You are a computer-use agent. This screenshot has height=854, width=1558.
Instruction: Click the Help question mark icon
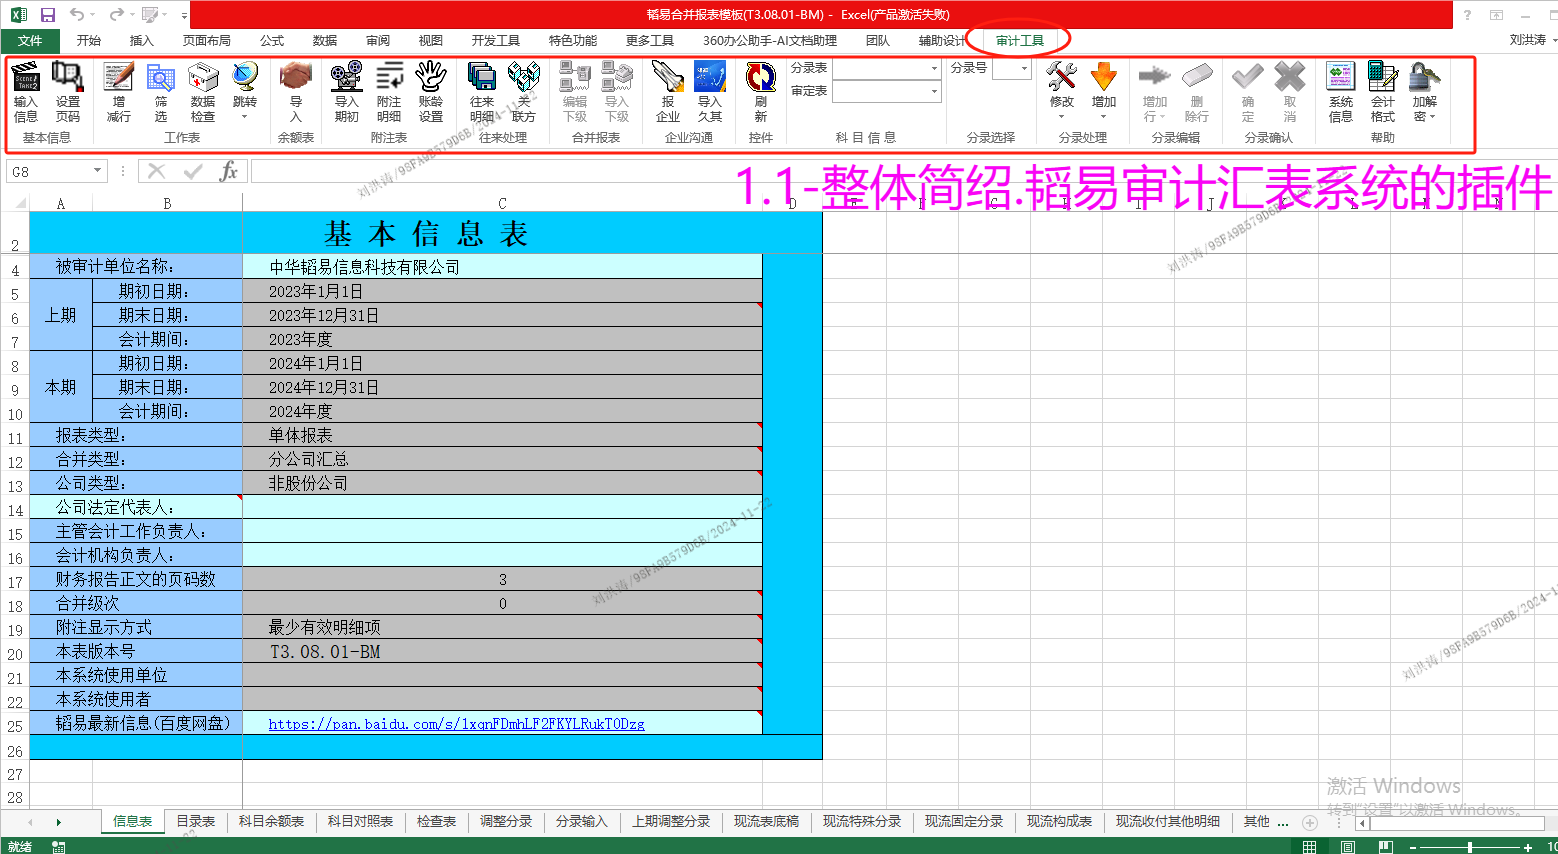pyautogui.click(x=1467, y=15)
